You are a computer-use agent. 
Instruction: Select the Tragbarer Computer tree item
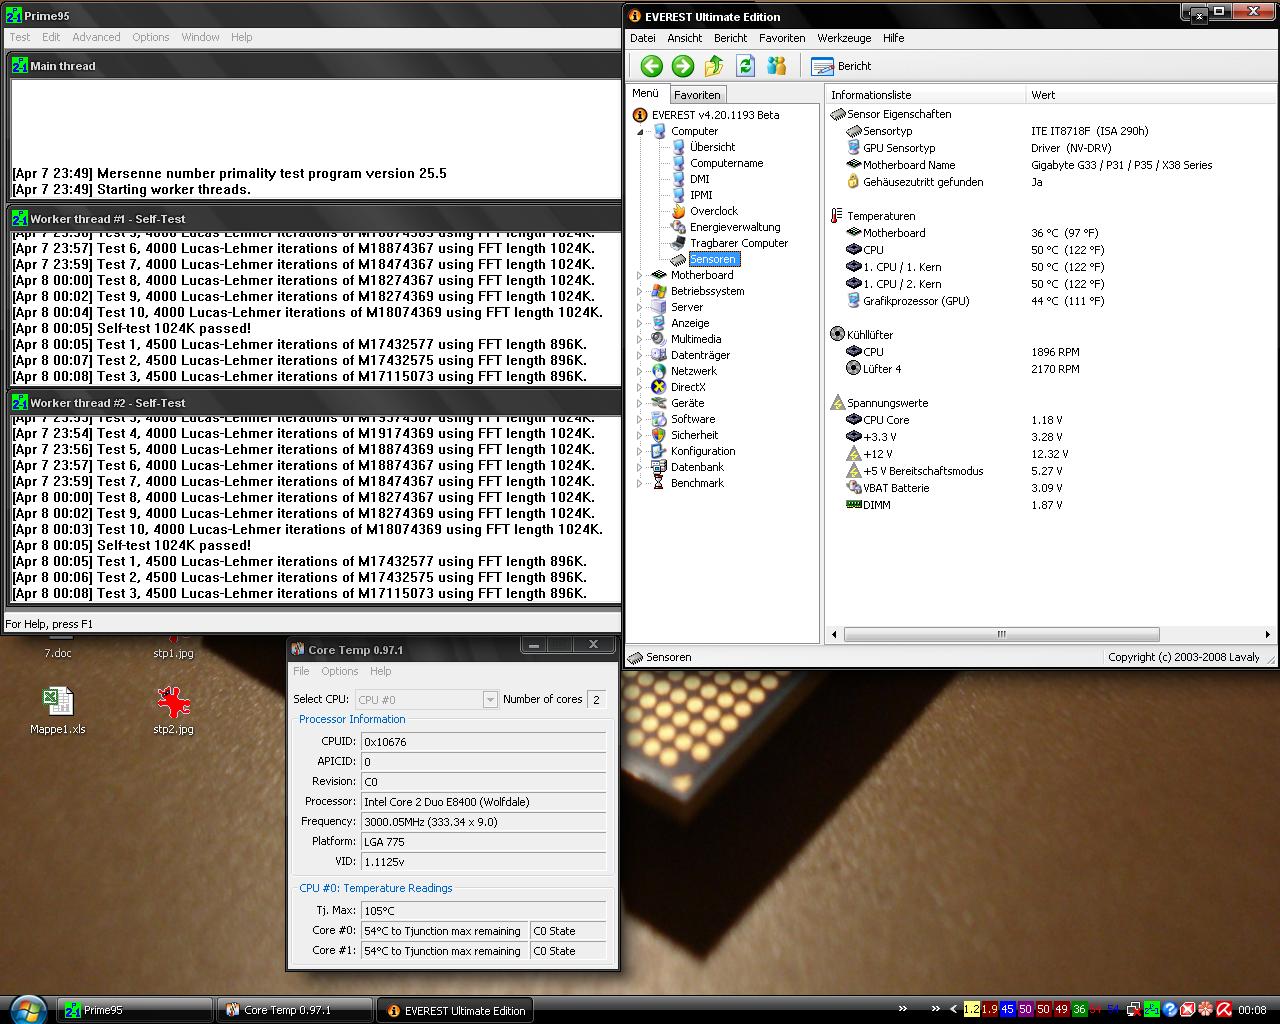click(739, 243)
